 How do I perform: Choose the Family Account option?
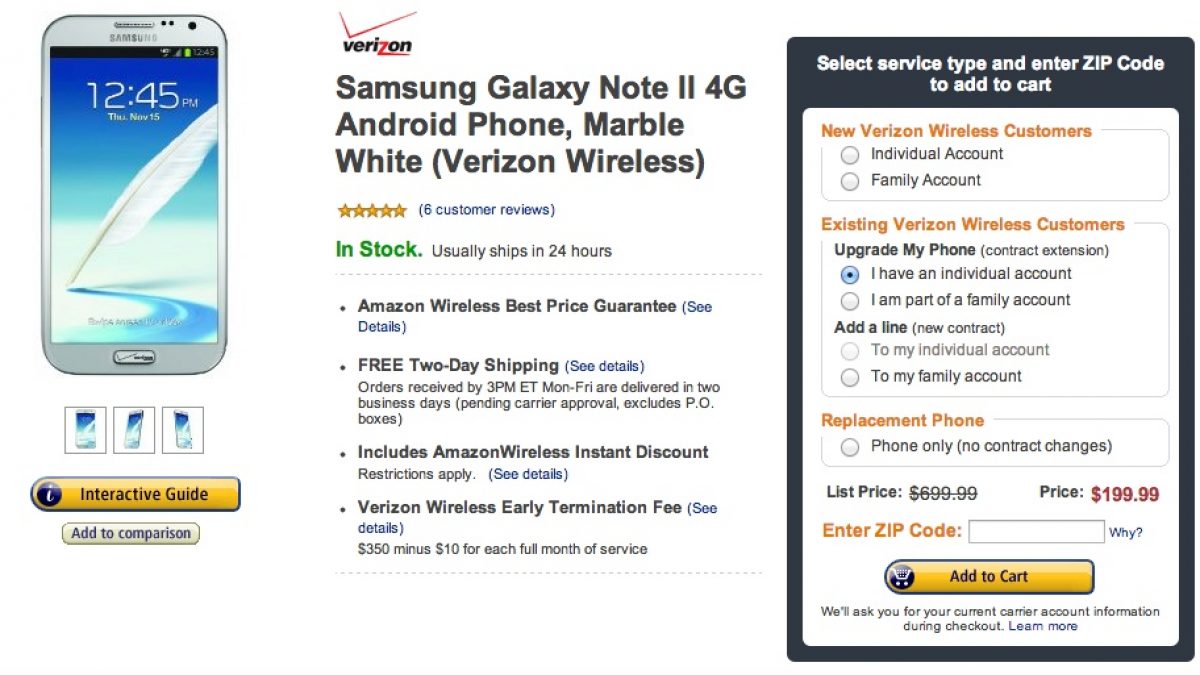[x=850, y=181]
